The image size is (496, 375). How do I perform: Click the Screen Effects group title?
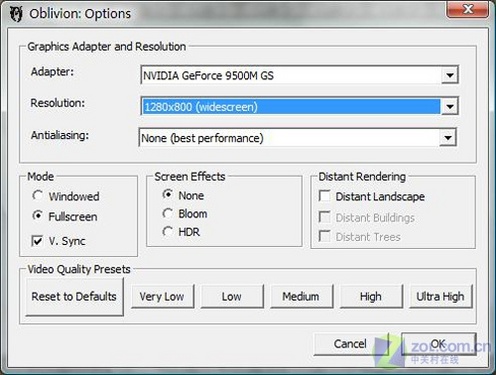tap(190, 176)
